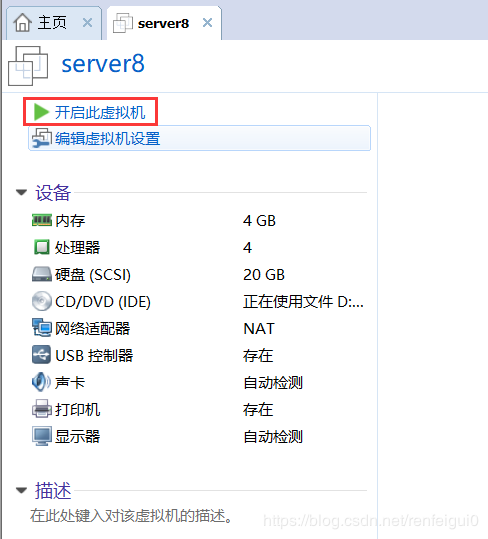
Task: Click the 正在使用文件 D:... value
Action: click(x=303, y=301)
